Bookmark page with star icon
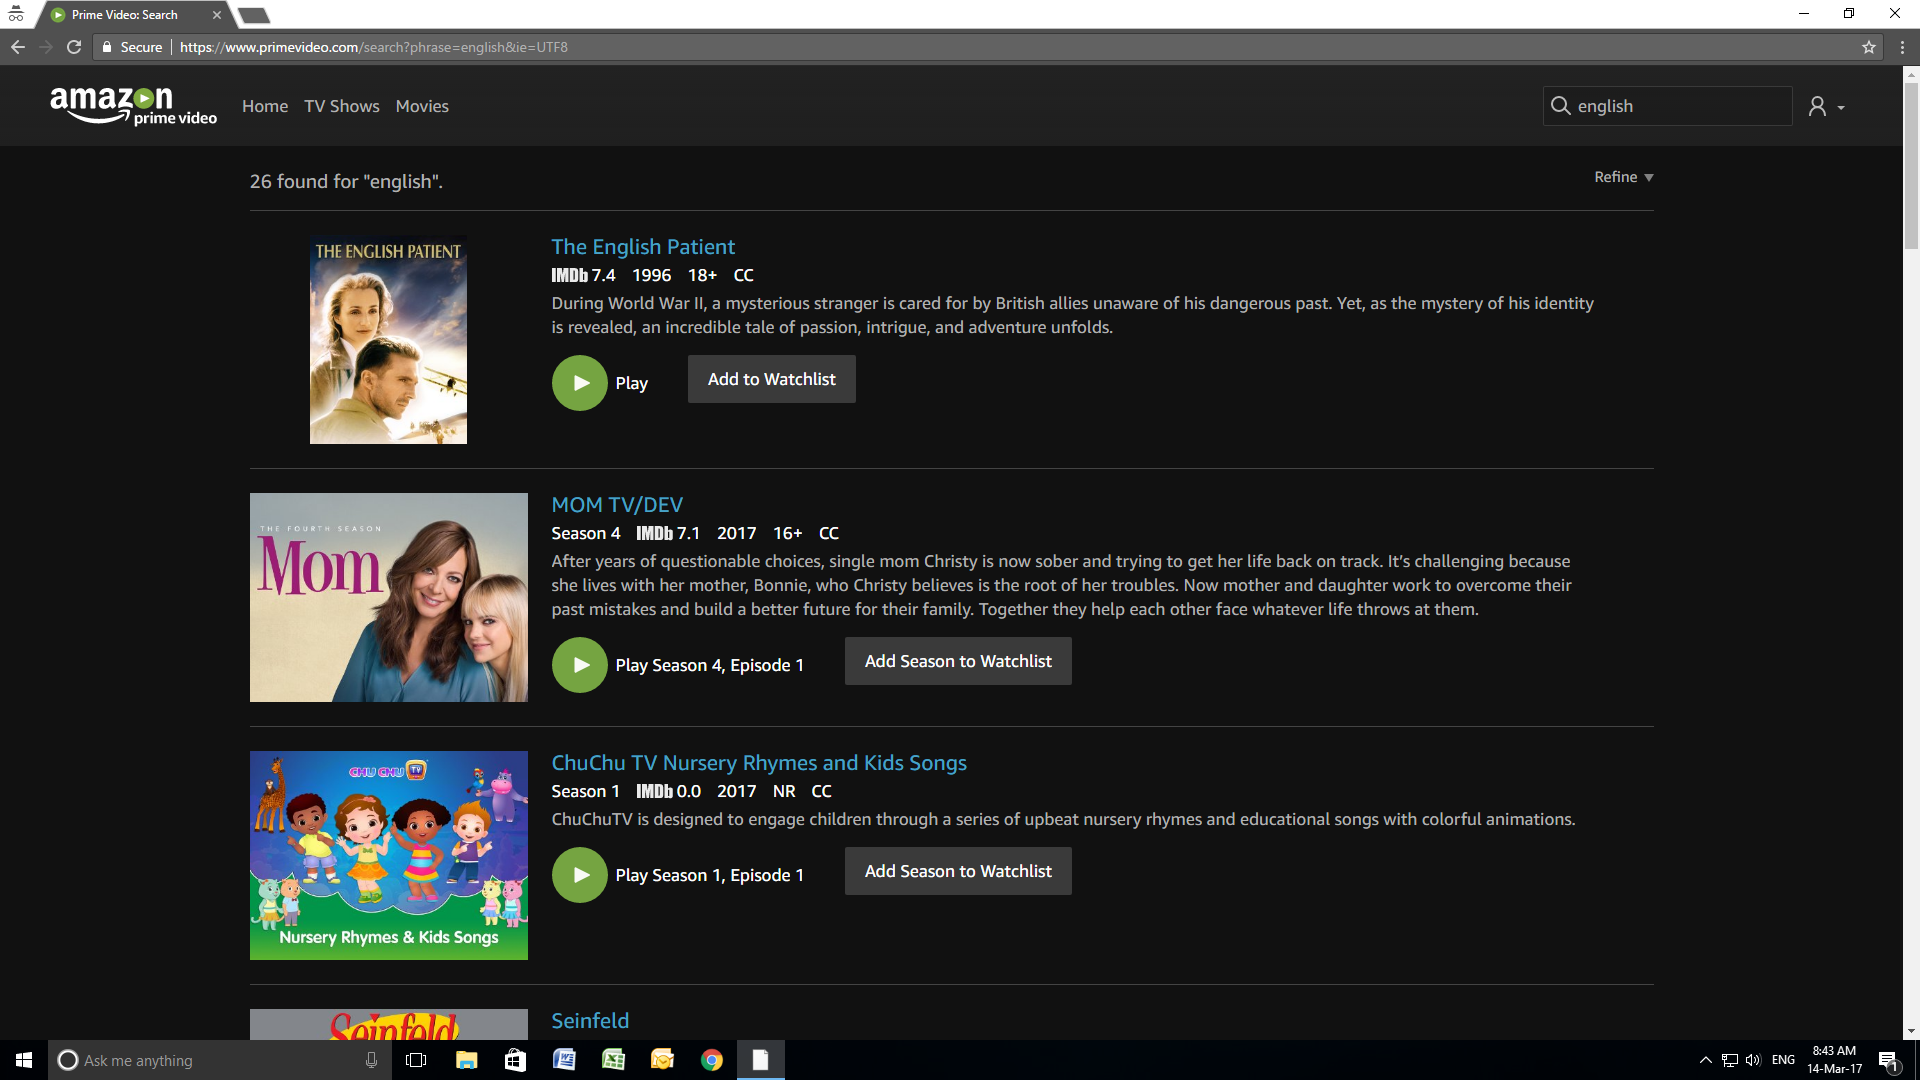This screenshot has width=1920, height=1080. click(x=1868, y=47)
